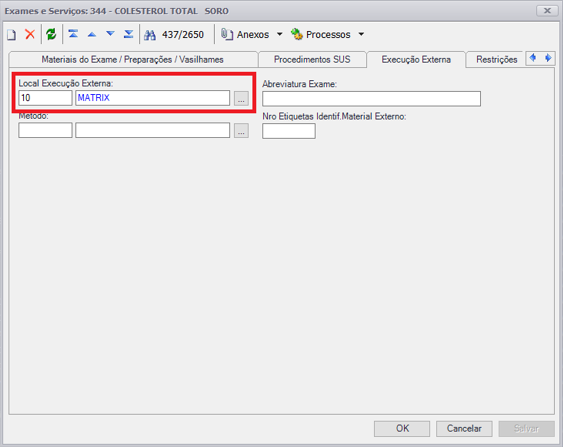Expand the Processos dropdown arrow
Screen dimensions: 563x447
[361, 34]
